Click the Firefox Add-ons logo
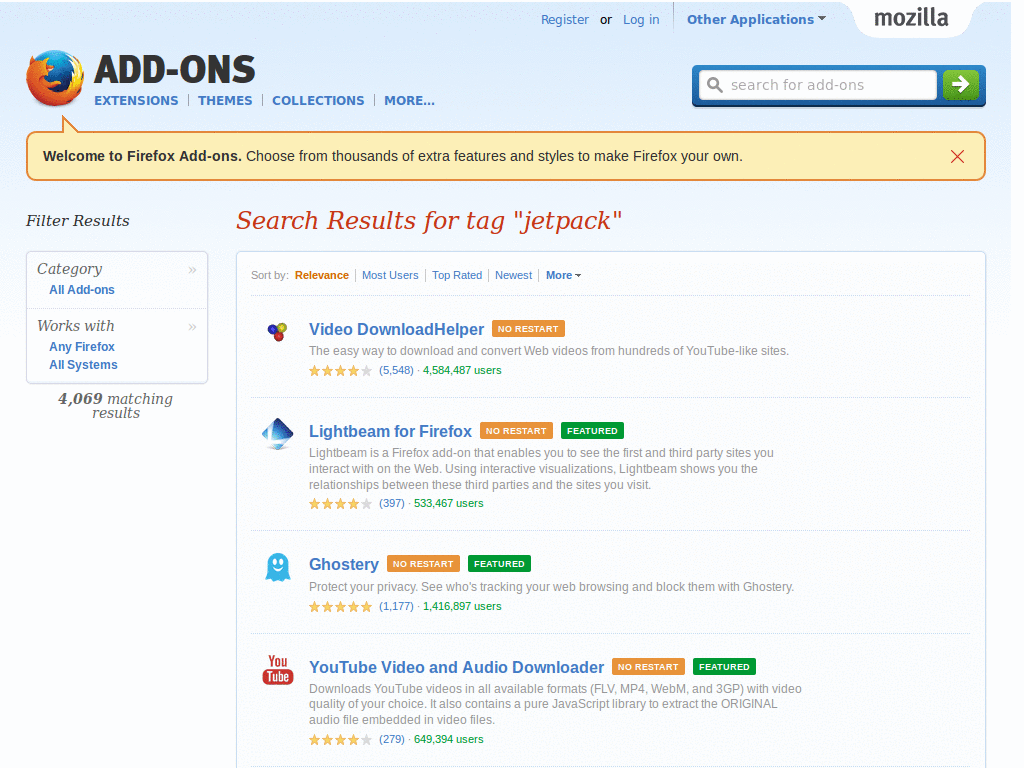Image resolution: width=1024 pixels, height=768 pixels. coord(55,78)
